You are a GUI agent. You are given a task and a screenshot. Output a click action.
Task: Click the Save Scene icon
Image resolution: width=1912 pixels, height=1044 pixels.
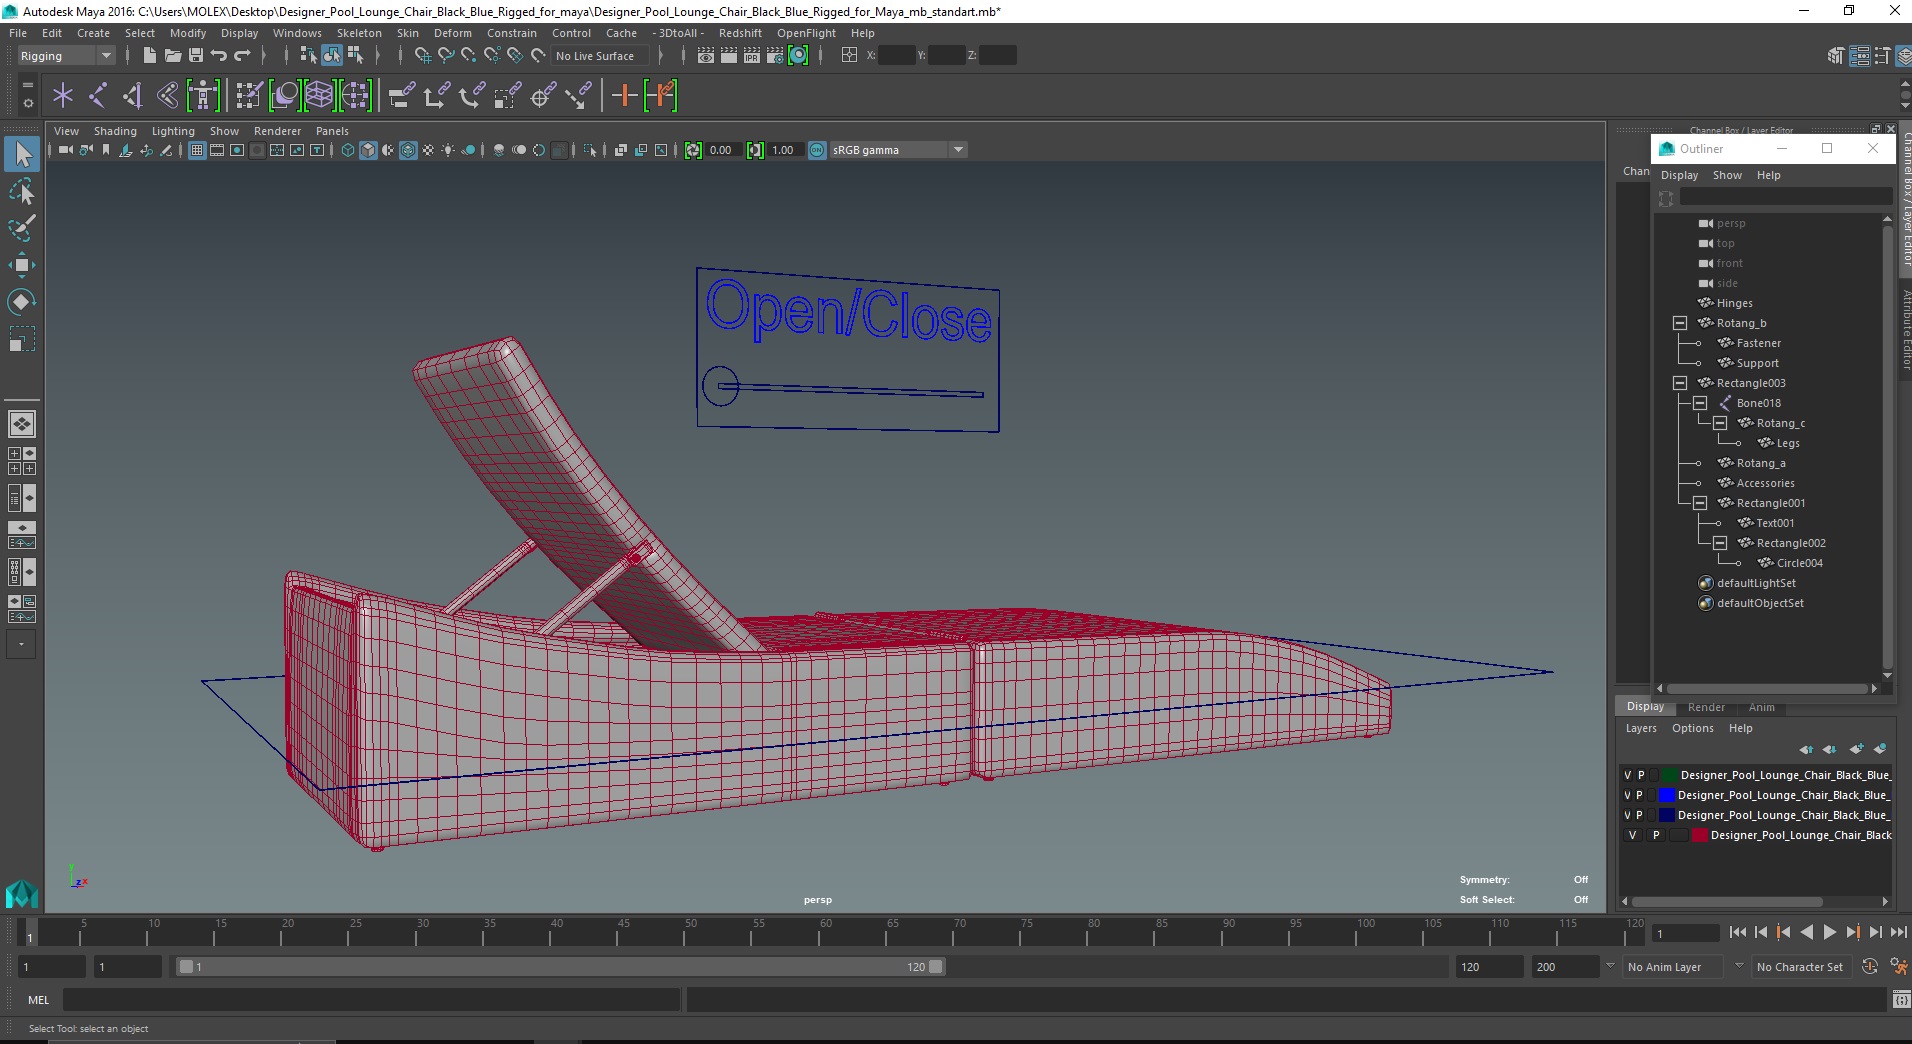pos(196,56)
